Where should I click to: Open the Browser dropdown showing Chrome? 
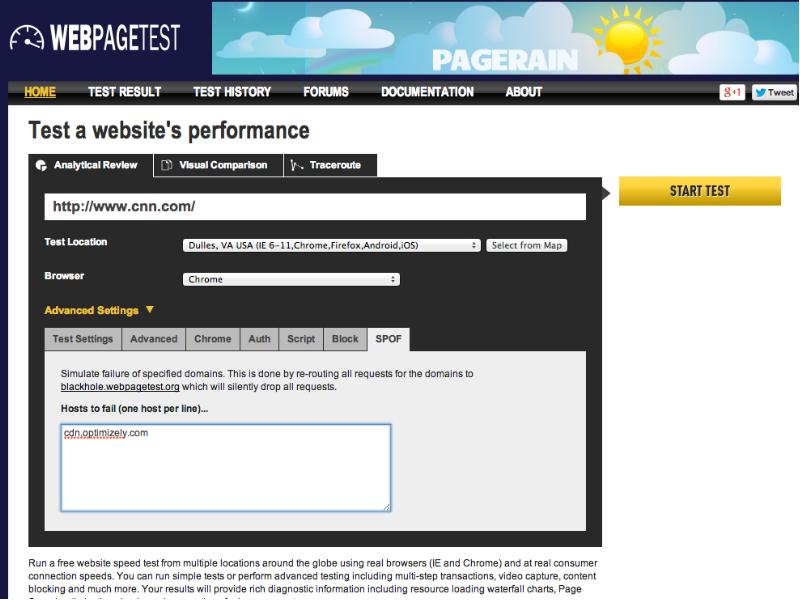291,280
